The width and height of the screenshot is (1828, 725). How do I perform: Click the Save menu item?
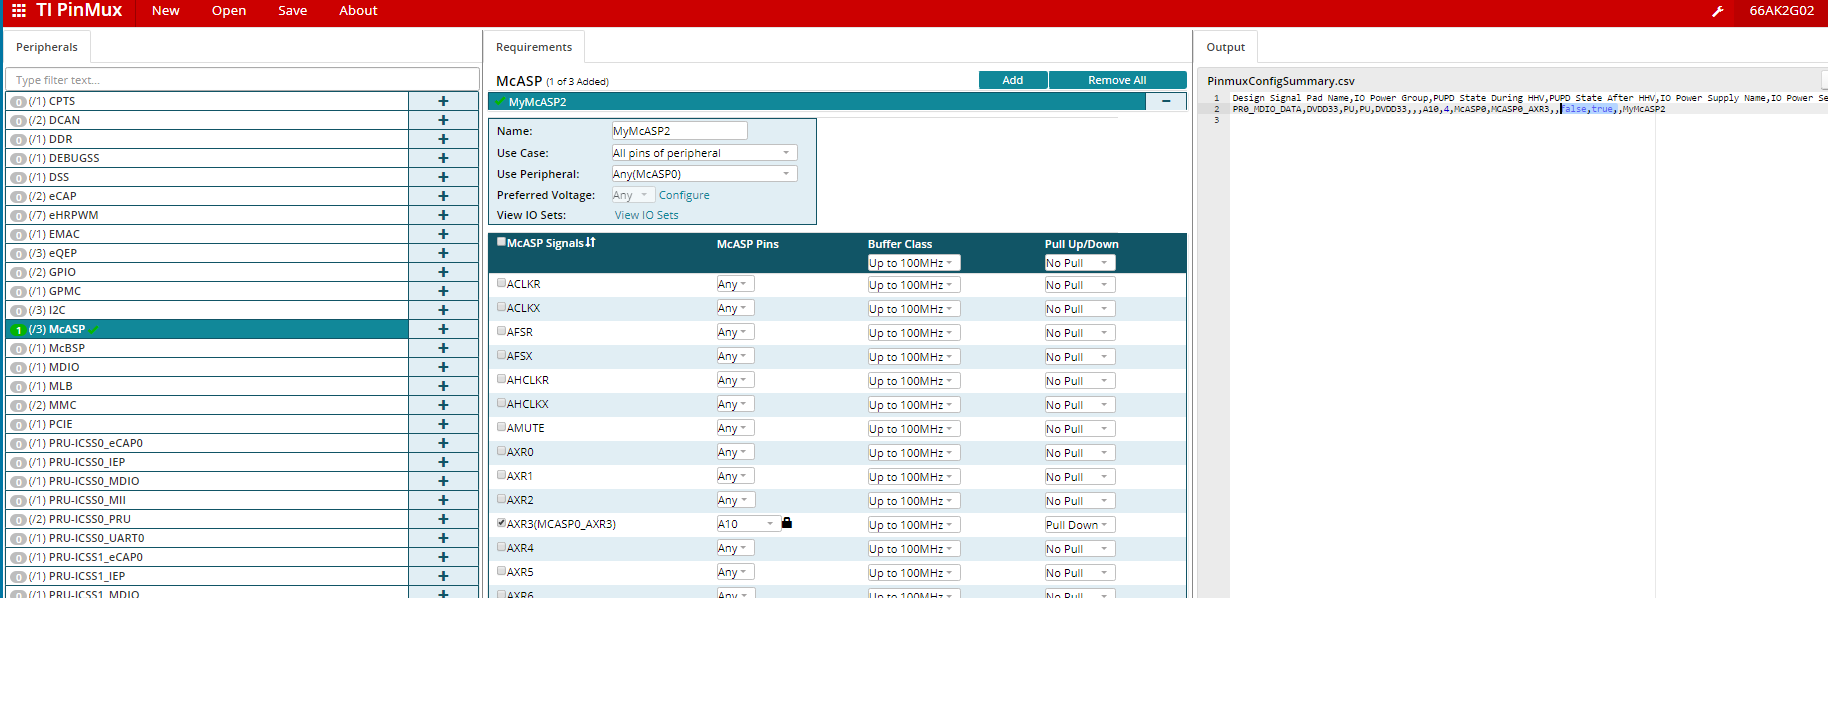pyautogui.click(x=293, y=11)
